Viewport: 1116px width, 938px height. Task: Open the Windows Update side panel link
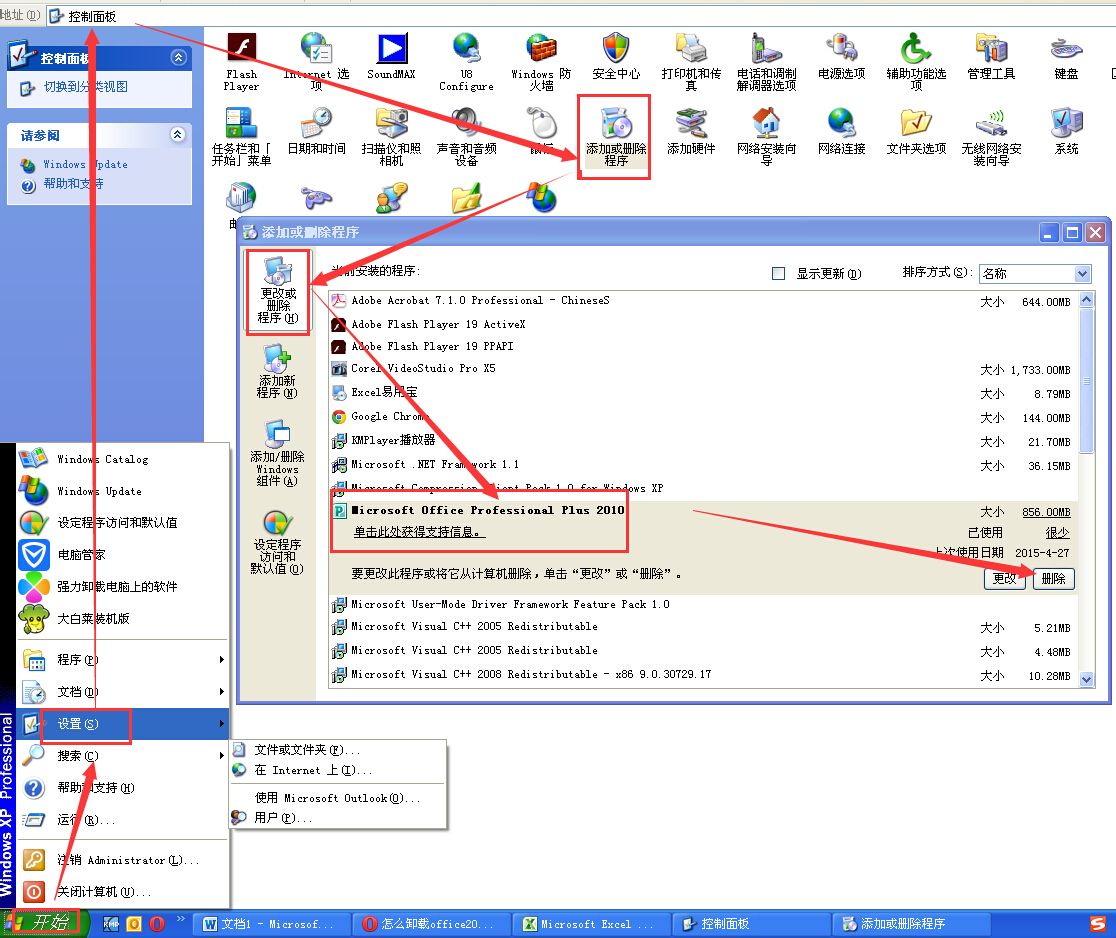[x=85, y=164]
